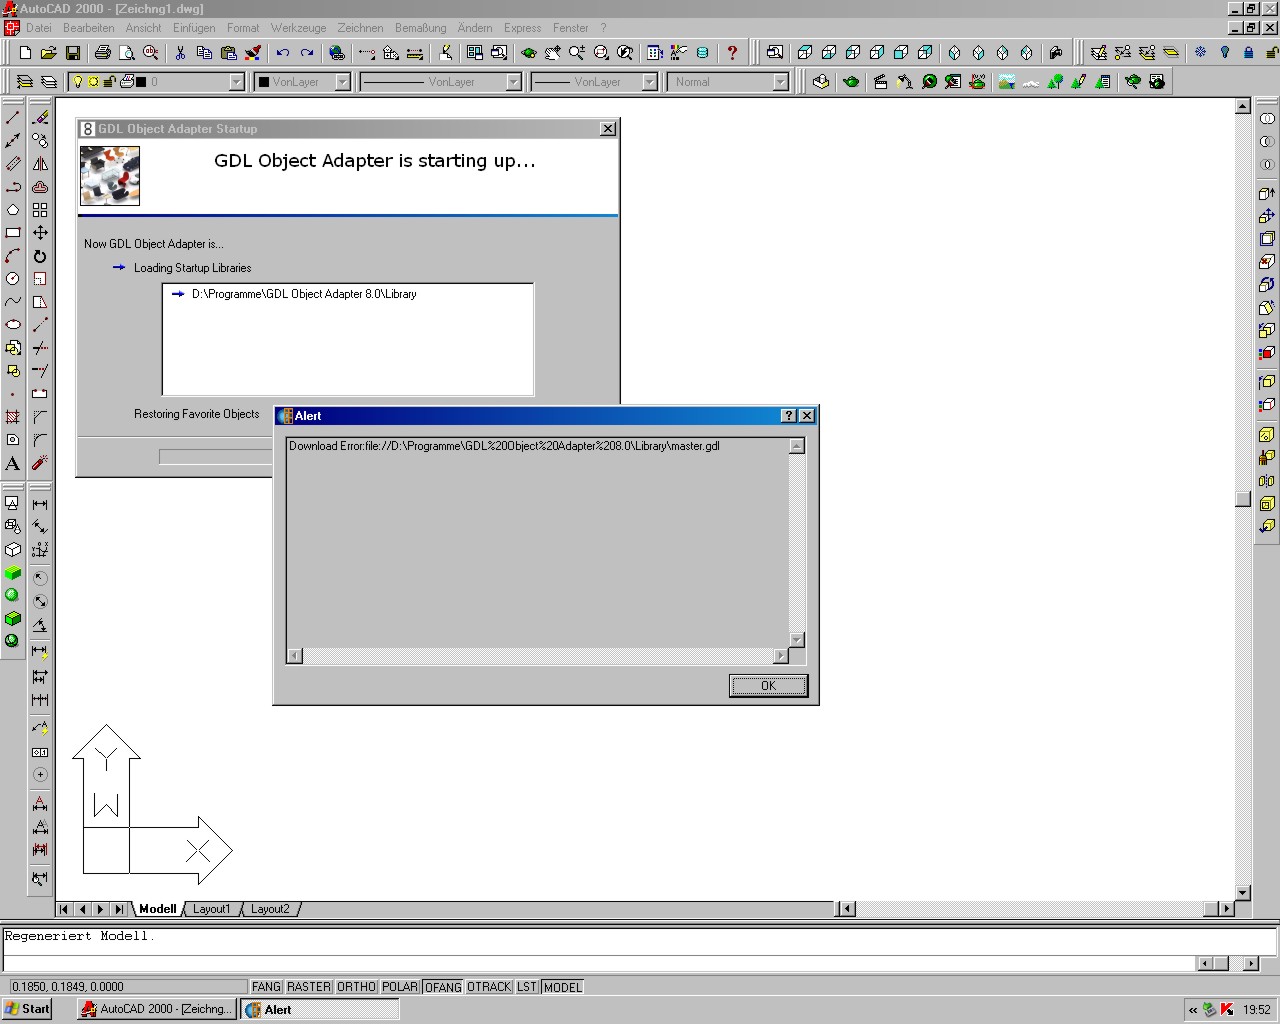The height and width of the screenshot is (1024, 1280).
Task: Open the linetype VonLayer dropdown
Action: tap(513, 82)
